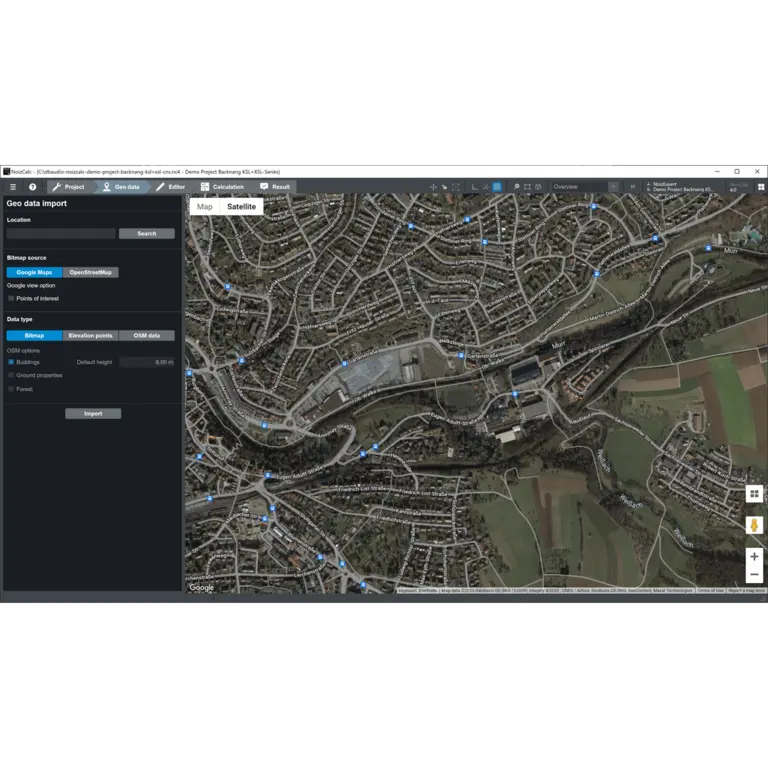Choose the OSM data type
Image resolution: width=768 pixels, height=768 pixels.
(147, 336)
